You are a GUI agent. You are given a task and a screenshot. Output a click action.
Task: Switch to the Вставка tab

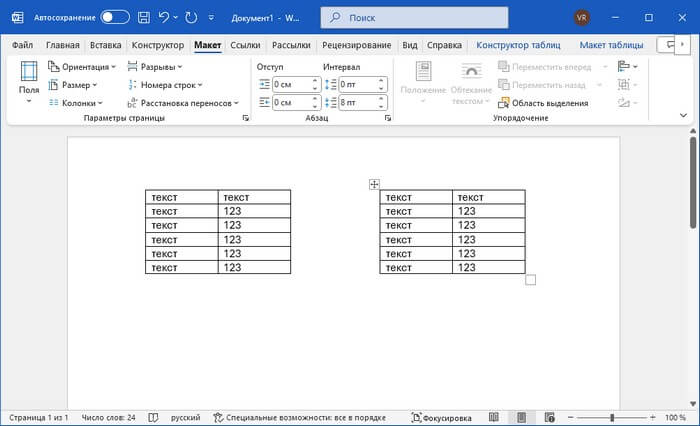click(105, 45)
